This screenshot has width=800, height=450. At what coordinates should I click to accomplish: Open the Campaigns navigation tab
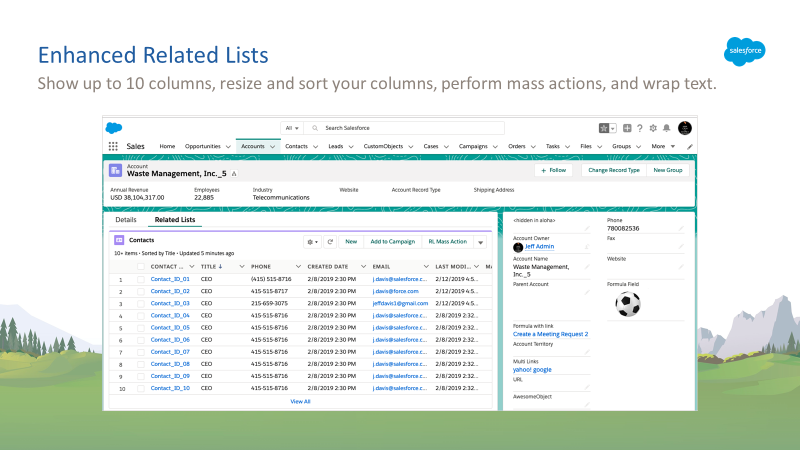[473, 146]
